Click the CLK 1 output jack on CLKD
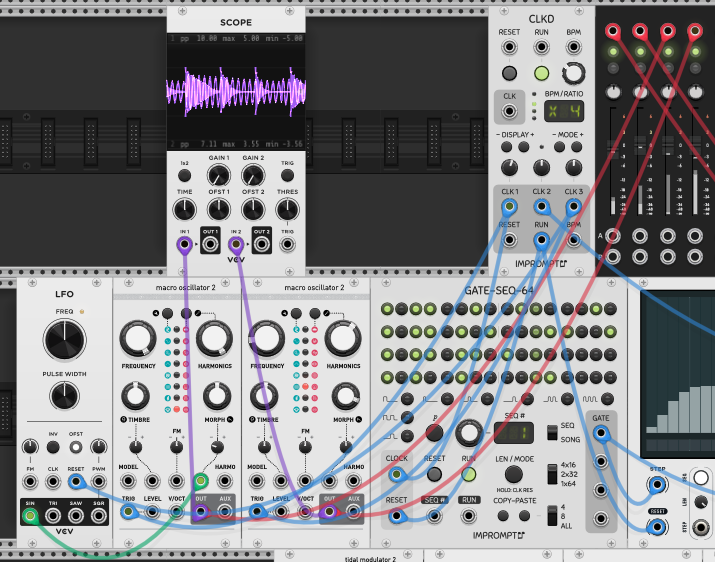Screen dimensions: 715x562 tap(509, 207)
